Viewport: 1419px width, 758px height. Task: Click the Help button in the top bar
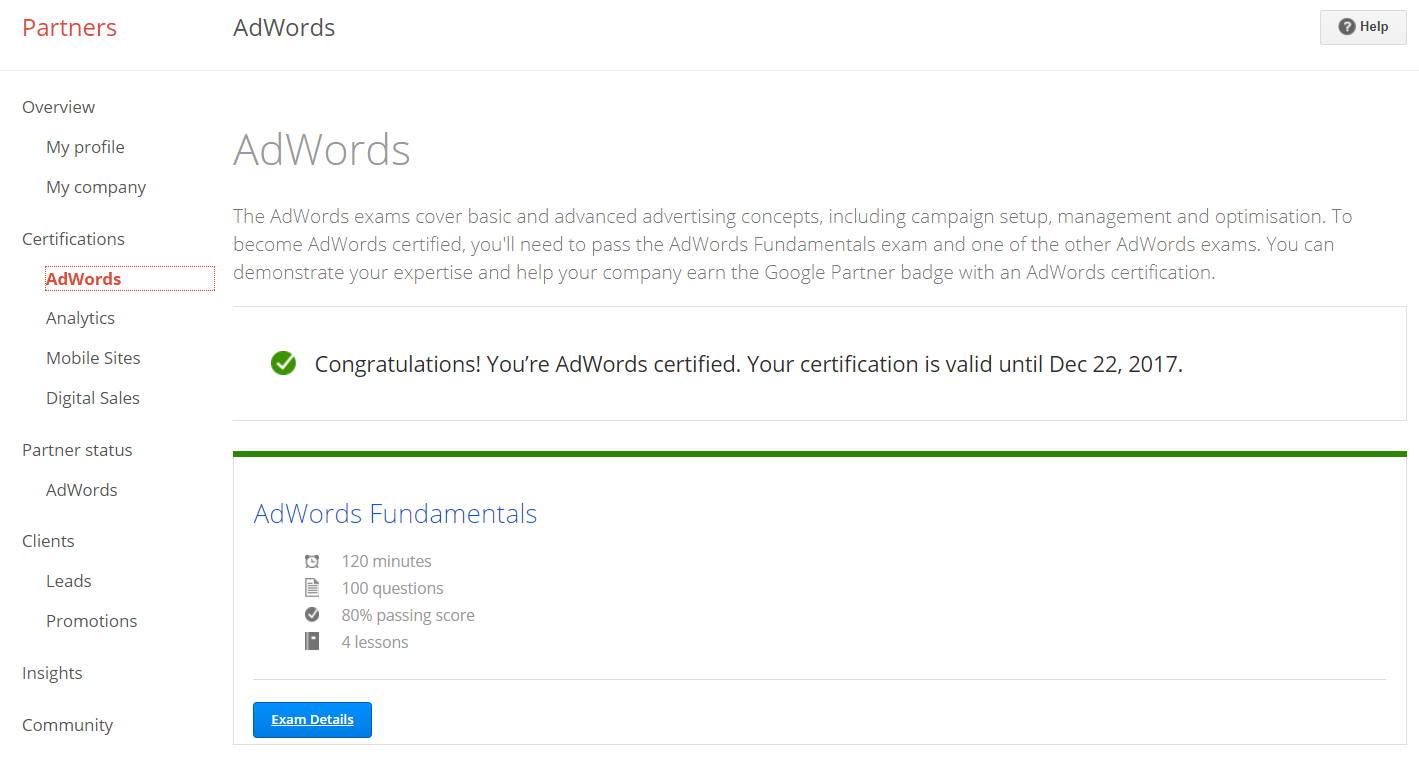pos(1363,27)
